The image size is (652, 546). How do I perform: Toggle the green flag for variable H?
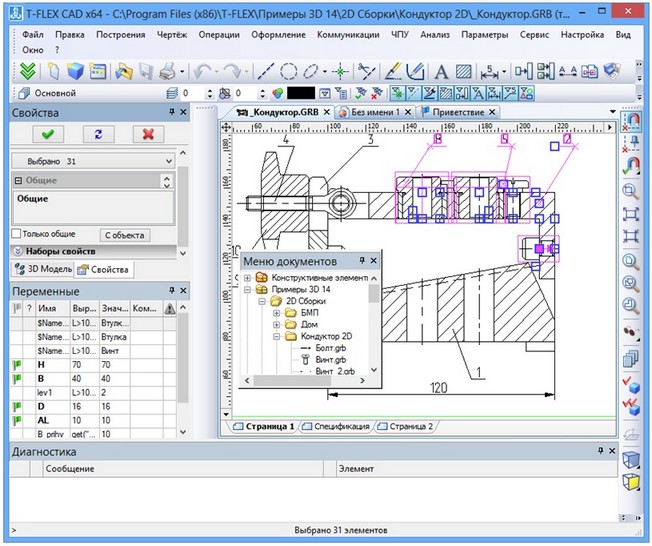coord(17,365)
